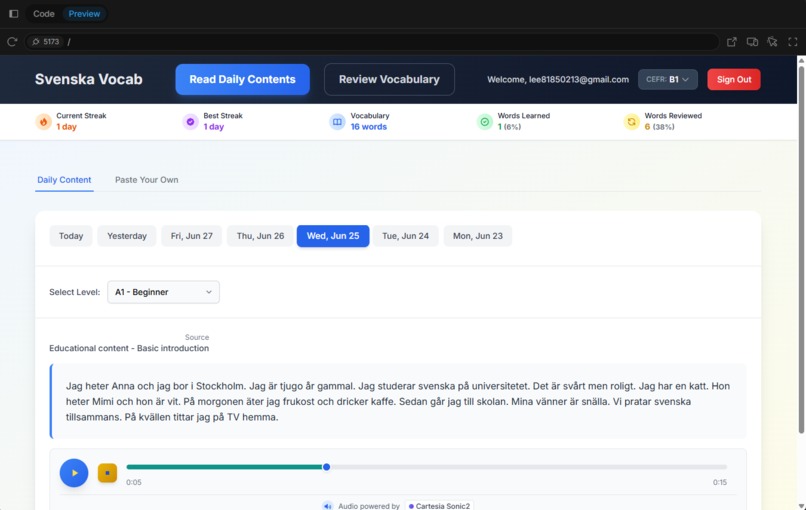
Task: Open Read Daily Contents
Action: [x=243, y=79]
